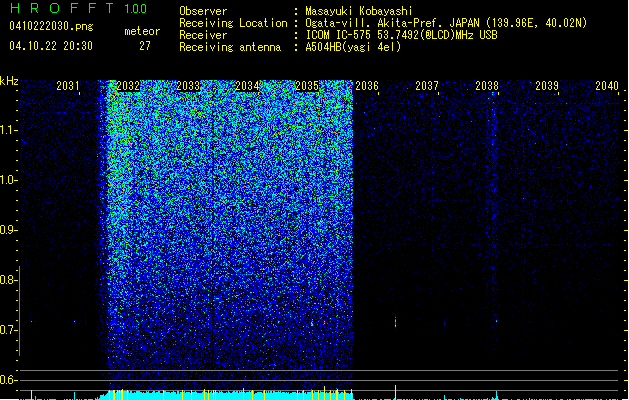Select the Ogata-vill. Akita-Pref. JAPAN location text
Viewport: 629px width, 400px height.
[x=446, y=23]
